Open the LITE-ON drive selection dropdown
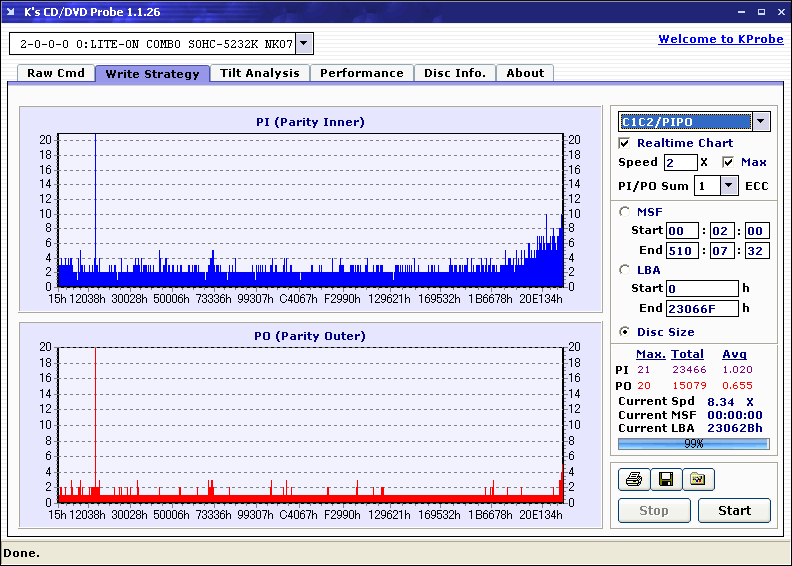The image size is (792, 566). [304, 44]
